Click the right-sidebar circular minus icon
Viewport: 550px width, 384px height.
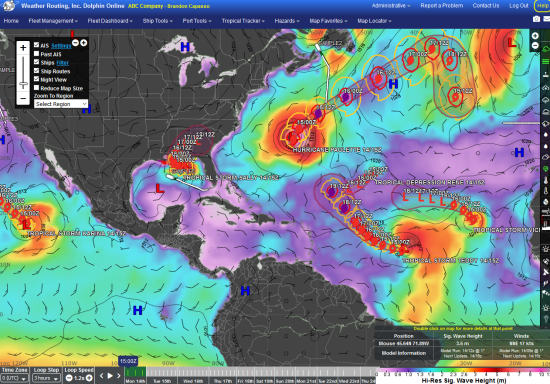pos(535,46)
